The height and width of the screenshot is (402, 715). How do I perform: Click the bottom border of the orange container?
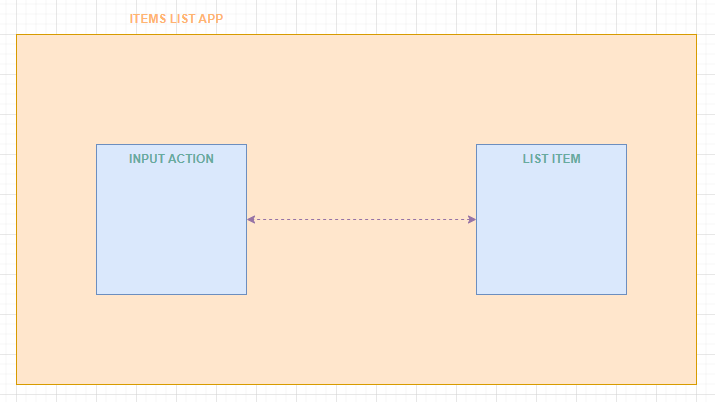pos(357,384)
